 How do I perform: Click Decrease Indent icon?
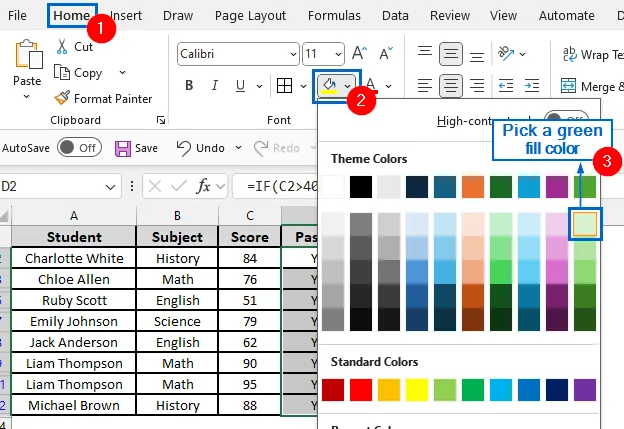[506, 86]
